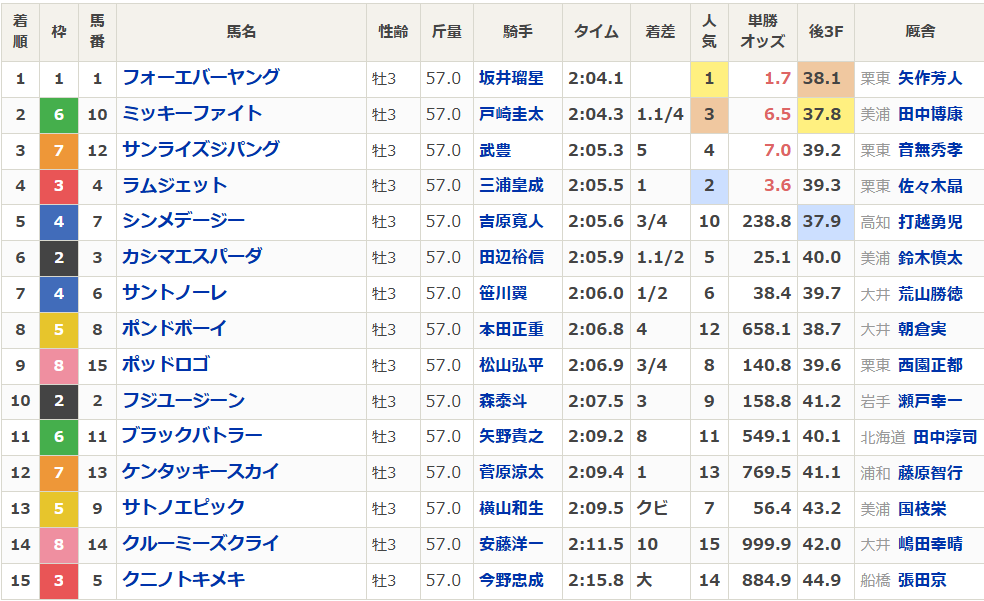Open horse link シンメデージー
This screenshot has width=984, height=601.
183,221
